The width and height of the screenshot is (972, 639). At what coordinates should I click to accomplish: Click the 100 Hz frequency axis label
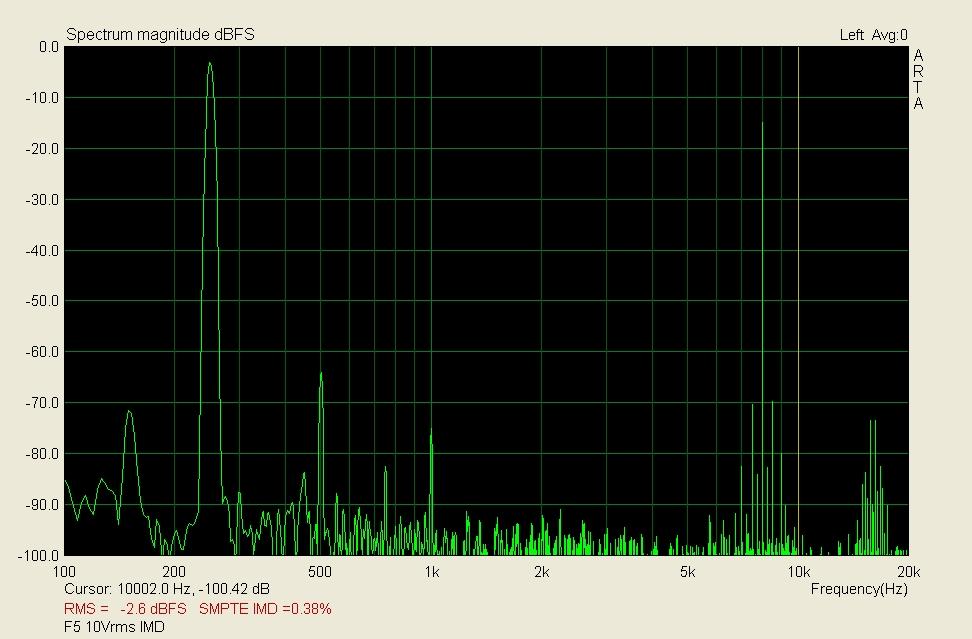[64, 572]
